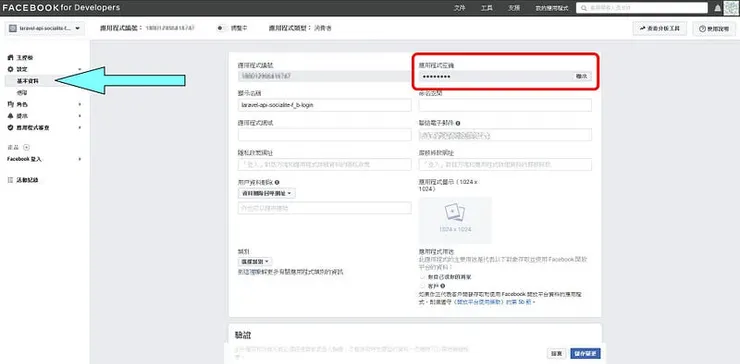740x364 pixels.
Task: Click the gear icon beside 設定
Action: click(10, 69)
